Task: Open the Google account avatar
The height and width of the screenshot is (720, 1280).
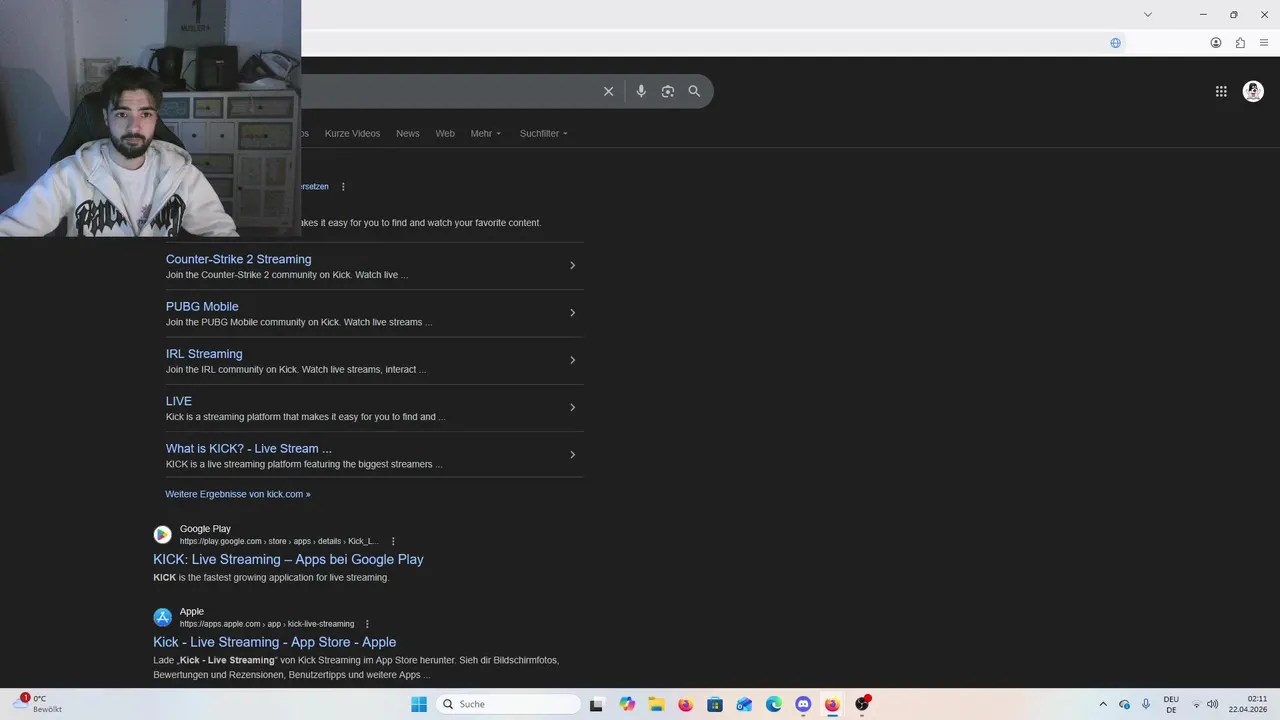Action: (x=1253, y=91)
